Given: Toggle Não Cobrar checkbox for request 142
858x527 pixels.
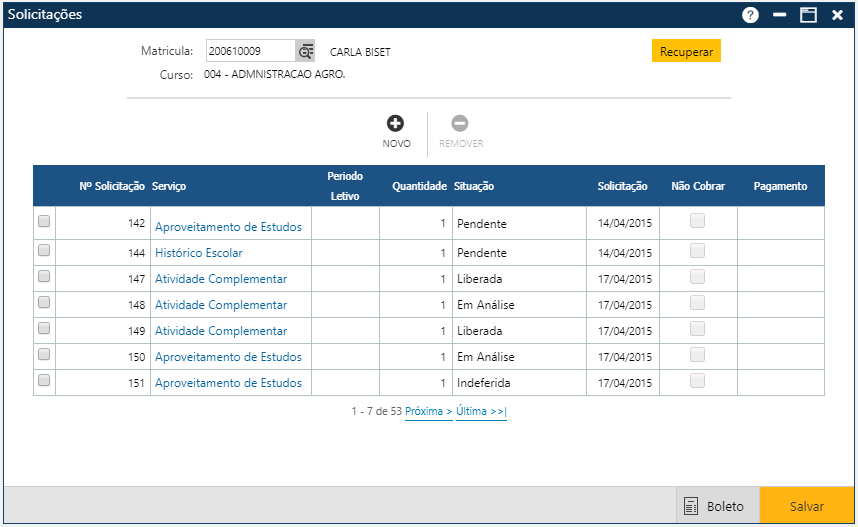Looking at the screenshot, I should coord(697,221).
